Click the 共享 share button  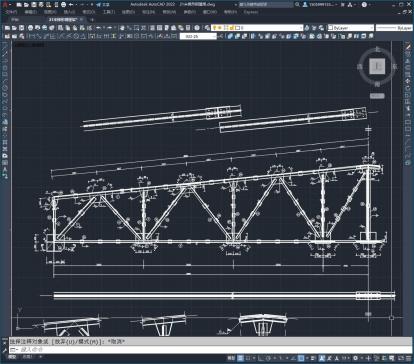point(103,5)
